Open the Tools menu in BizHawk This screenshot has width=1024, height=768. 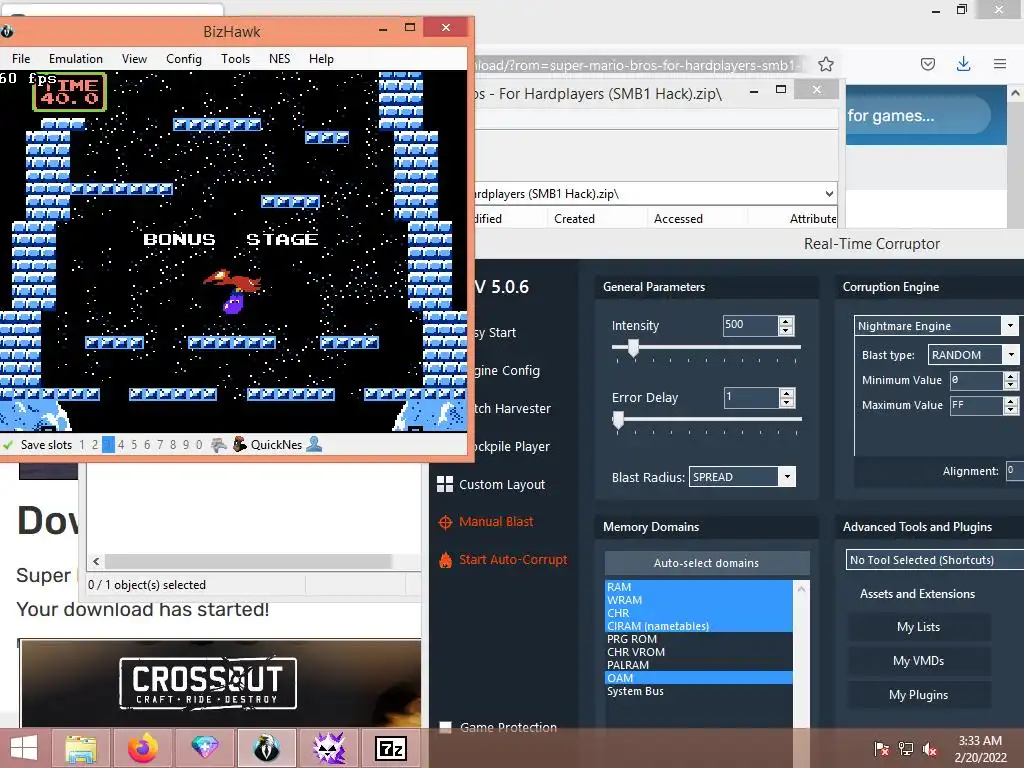[x=235, y=59]
